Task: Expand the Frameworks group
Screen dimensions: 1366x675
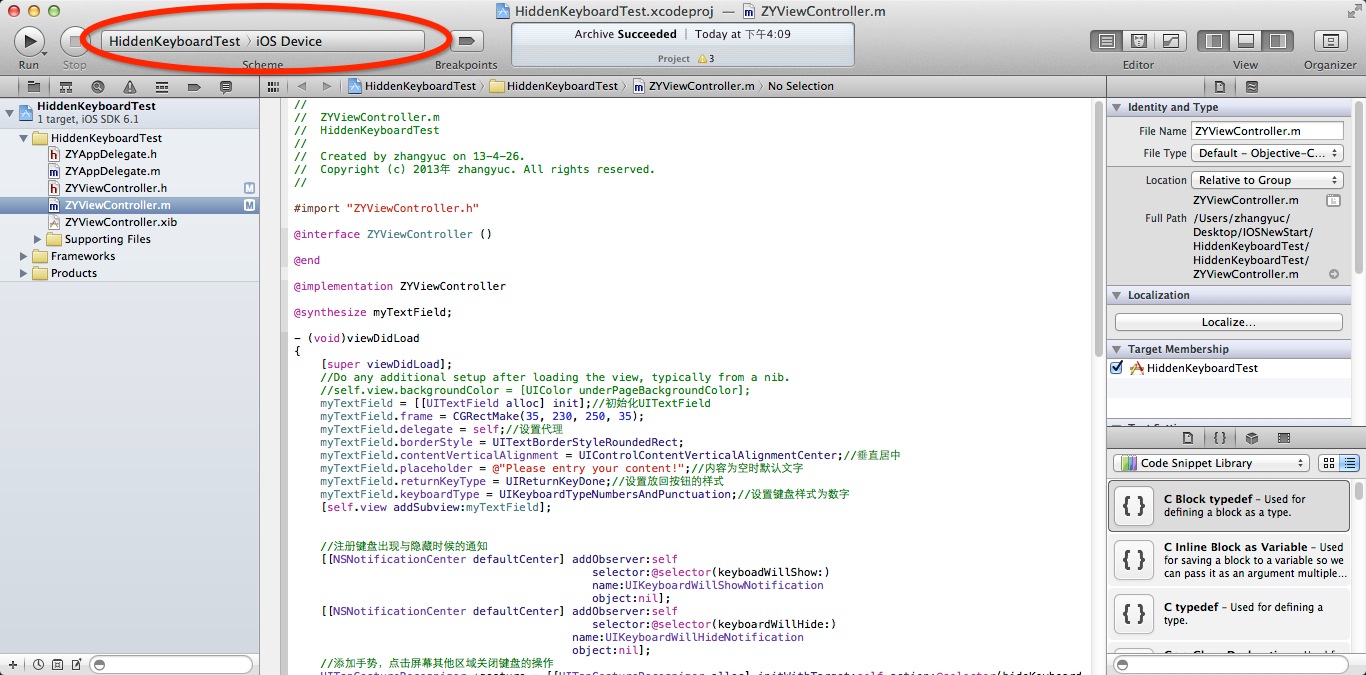Action: pos(24,256)
